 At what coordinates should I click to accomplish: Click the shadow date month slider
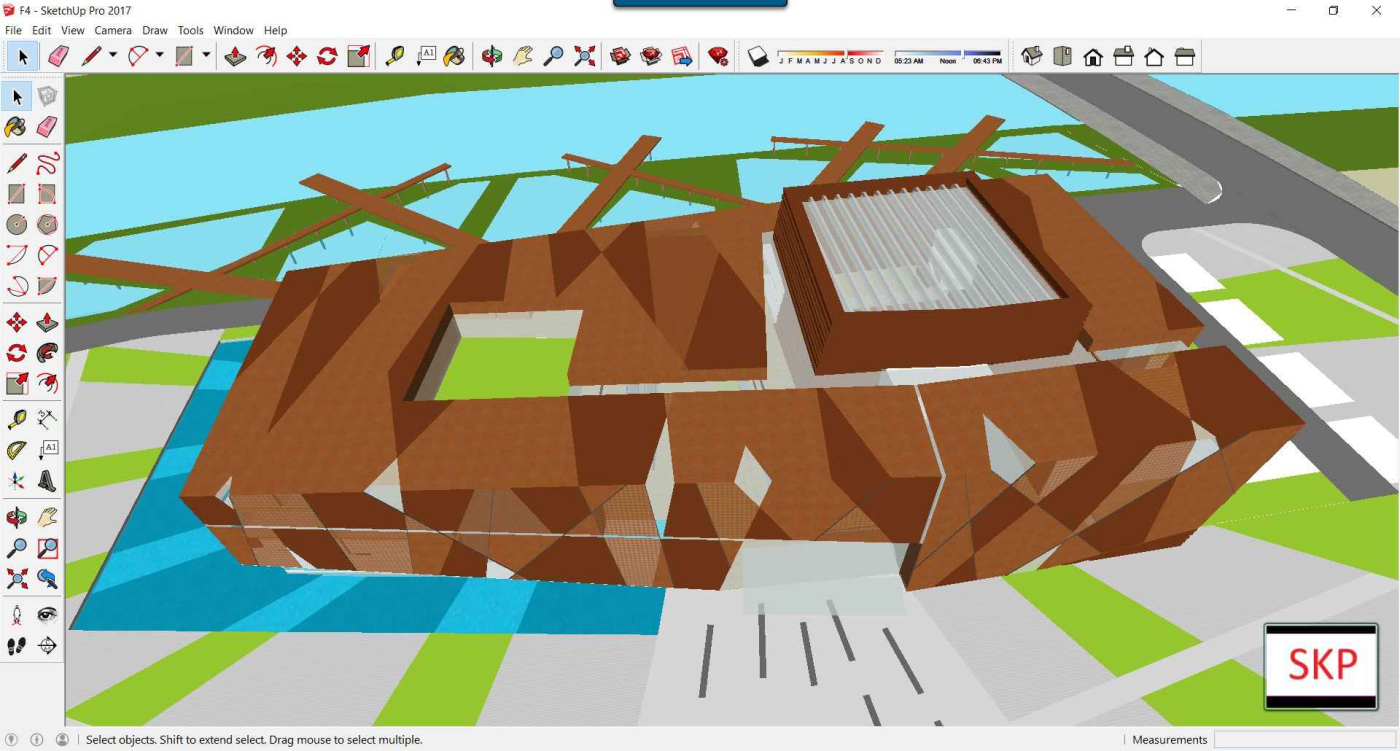coord(830,53)
